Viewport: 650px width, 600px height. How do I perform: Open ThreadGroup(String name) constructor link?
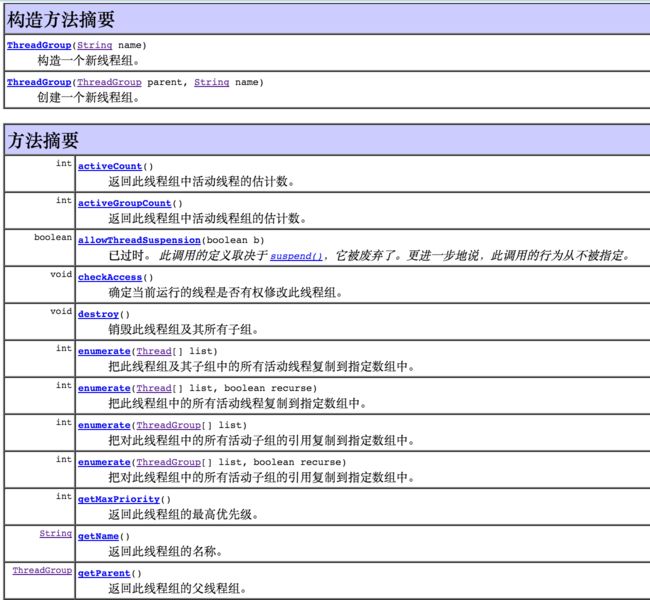pyautogui.click(x=39, y=45)
